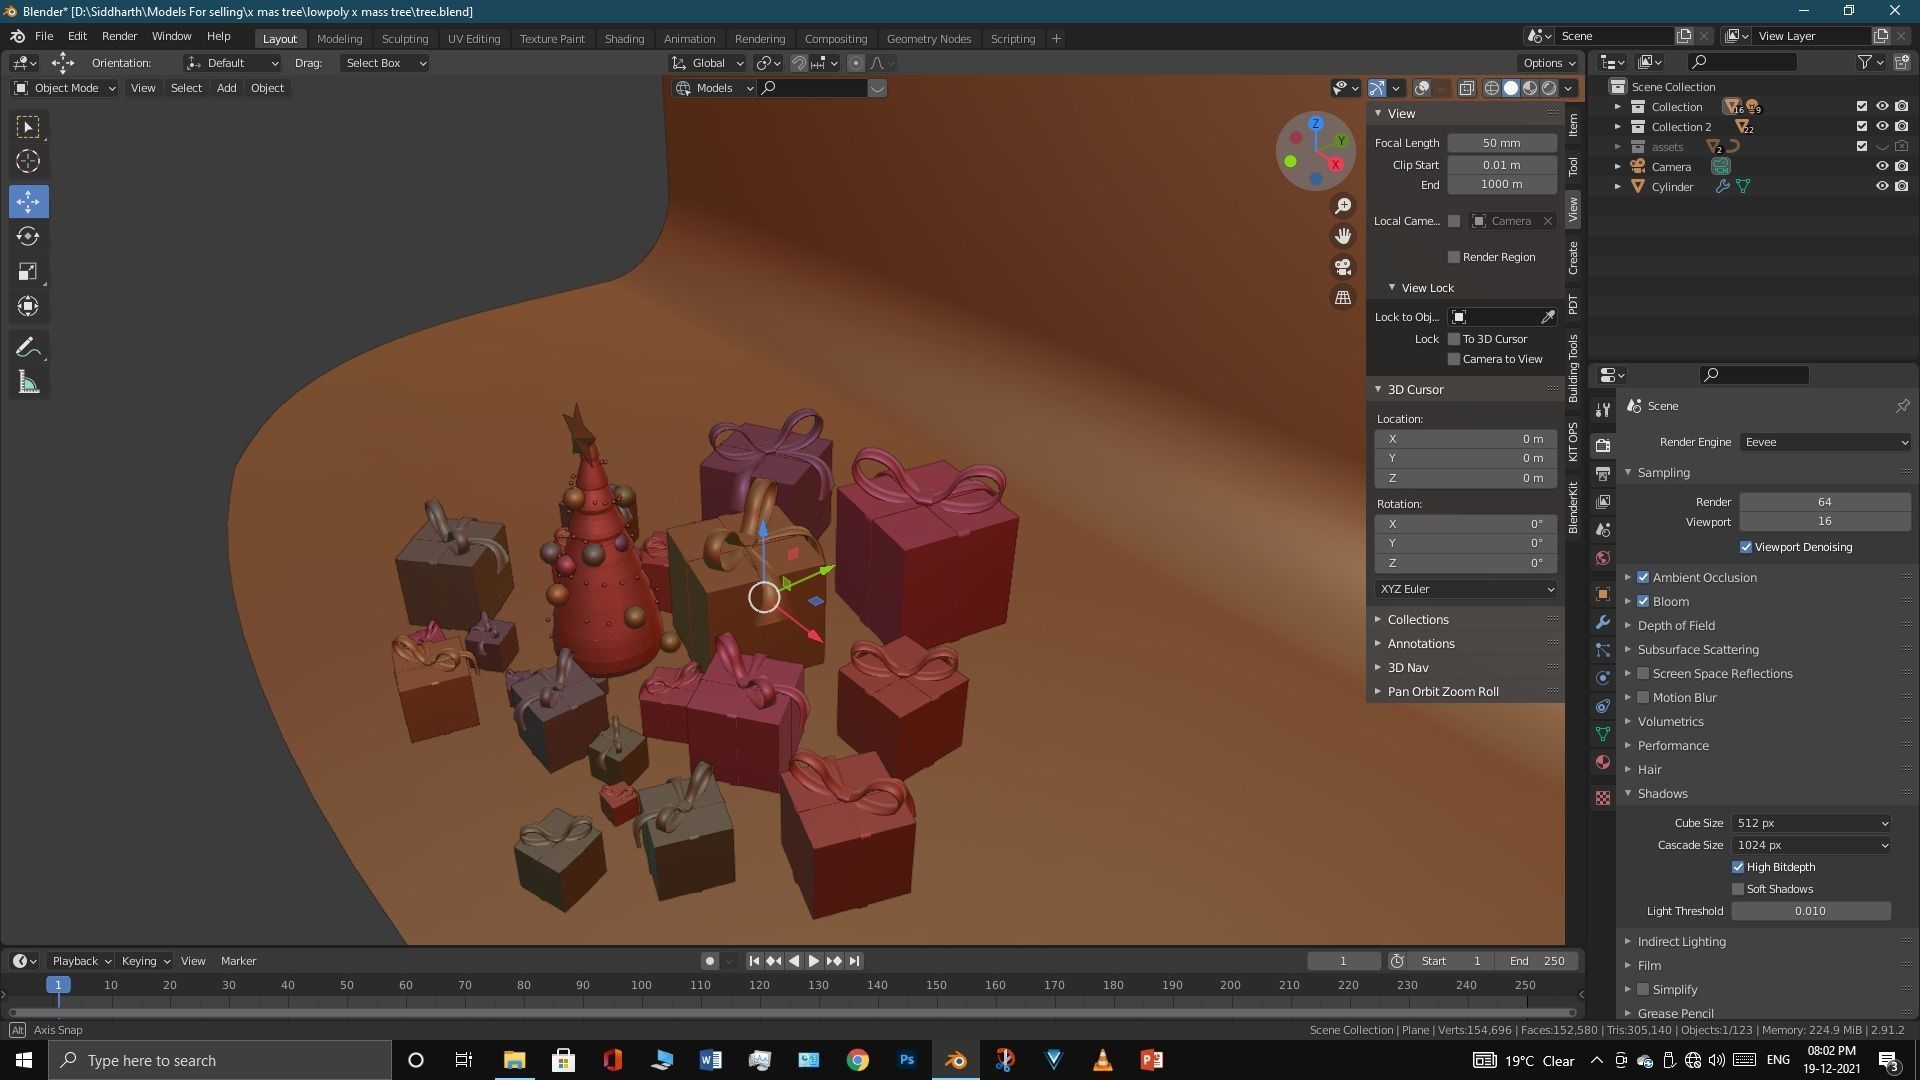Disable the Bloom checkbox
The height and width of the screenshot is (1080, 1920).
click(1643, 601)
